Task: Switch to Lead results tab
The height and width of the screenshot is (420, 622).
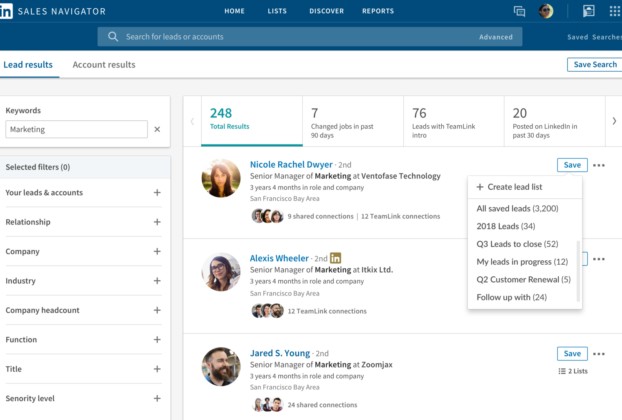Action: click(x=28, y=65)
